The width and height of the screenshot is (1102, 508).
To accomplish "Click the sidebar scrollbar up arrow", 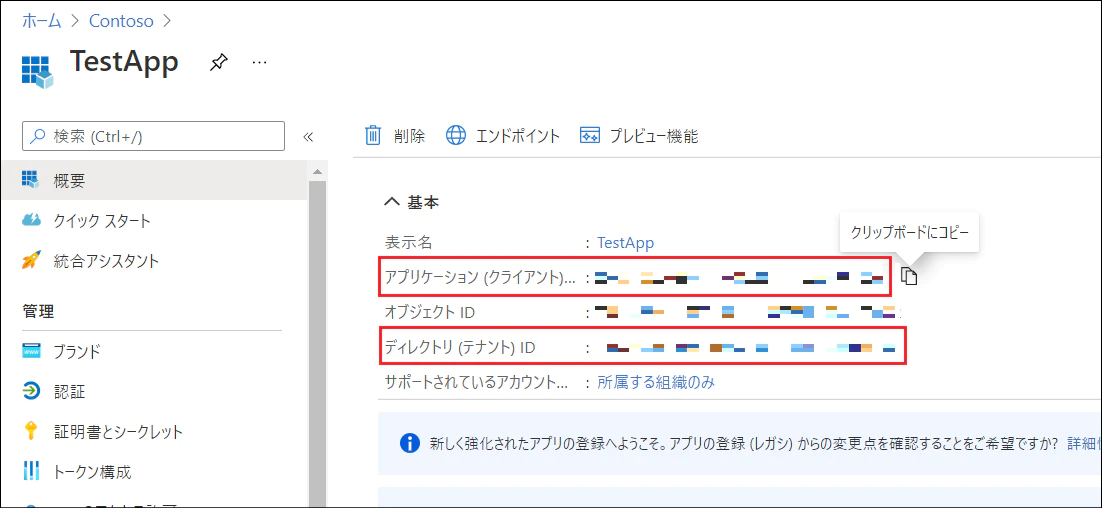I will 318,171.
